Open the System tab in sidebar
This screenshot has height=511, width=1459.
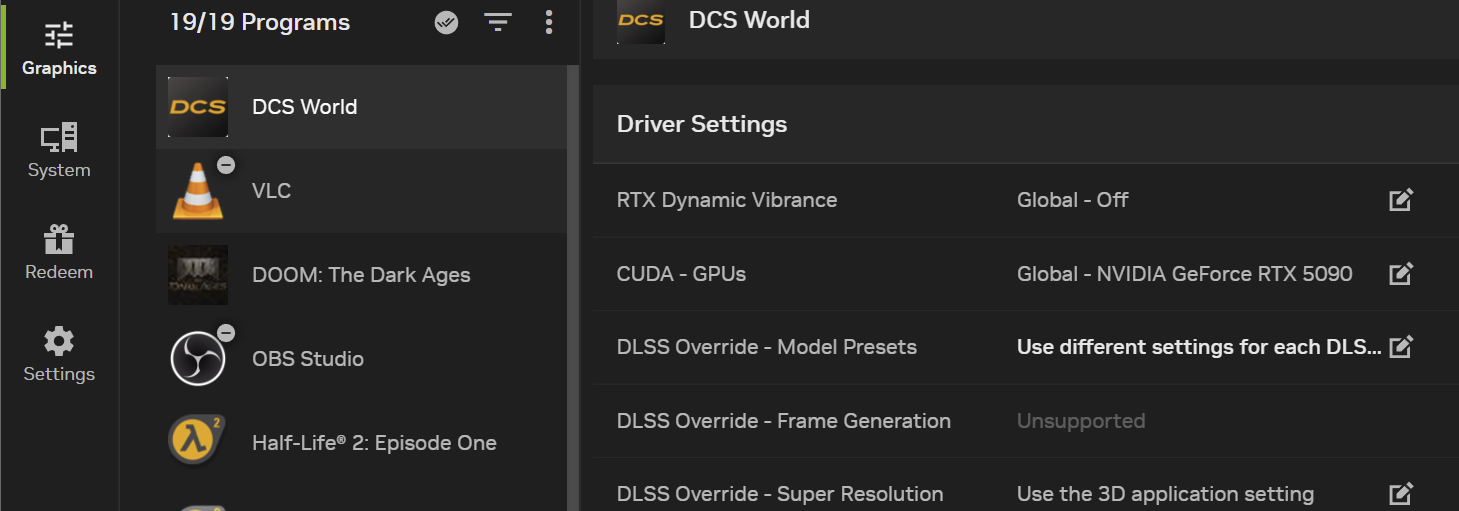59,150
